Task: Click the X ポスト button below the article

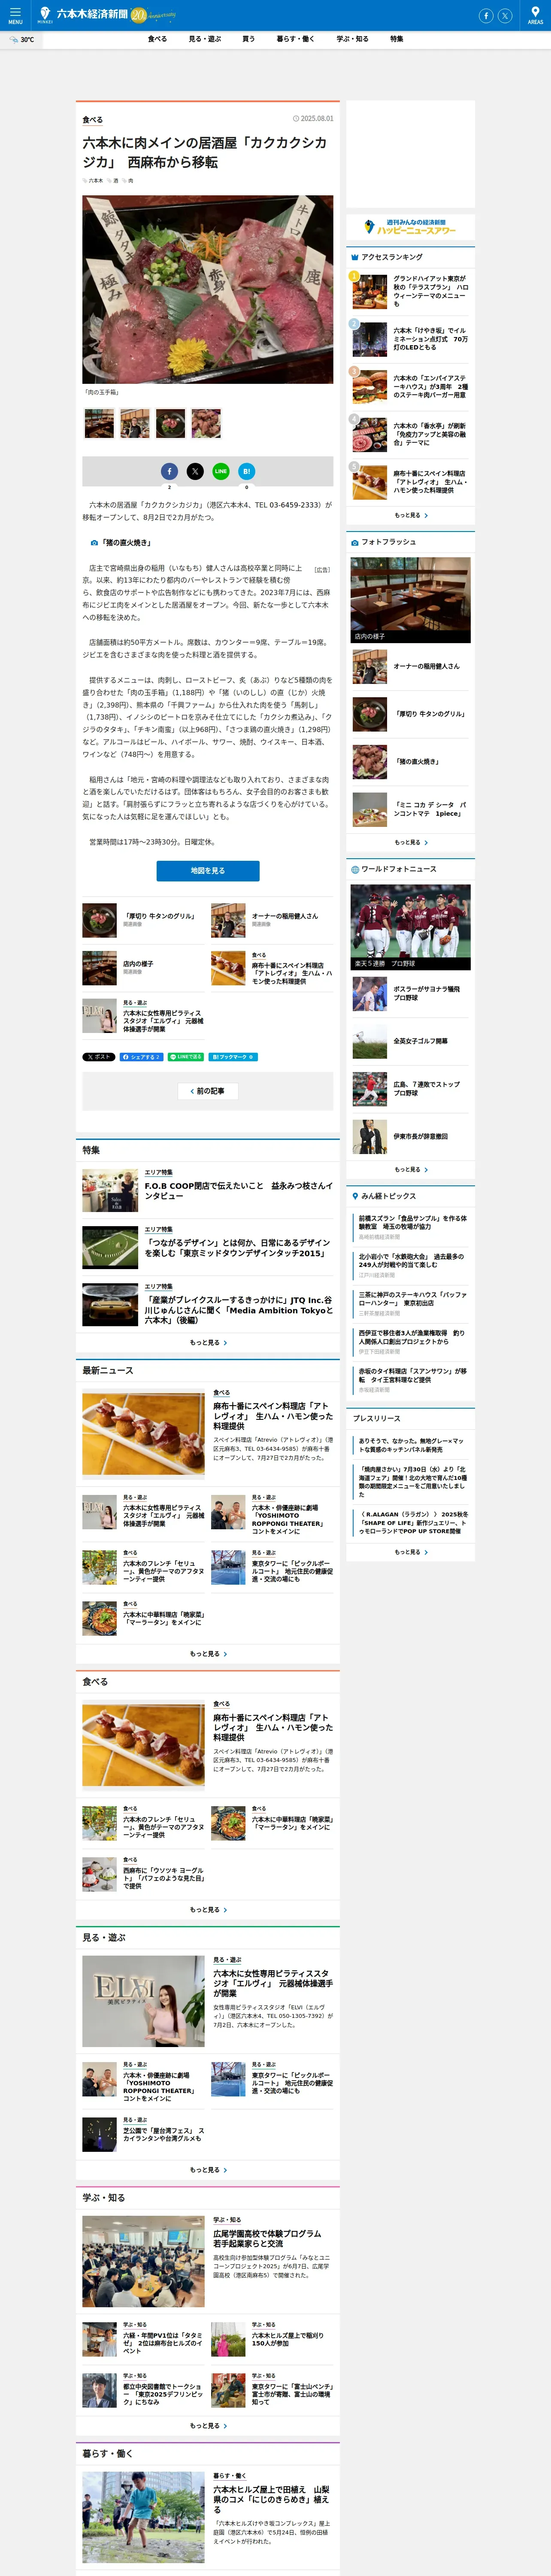Action: (x=99, y=1056)
